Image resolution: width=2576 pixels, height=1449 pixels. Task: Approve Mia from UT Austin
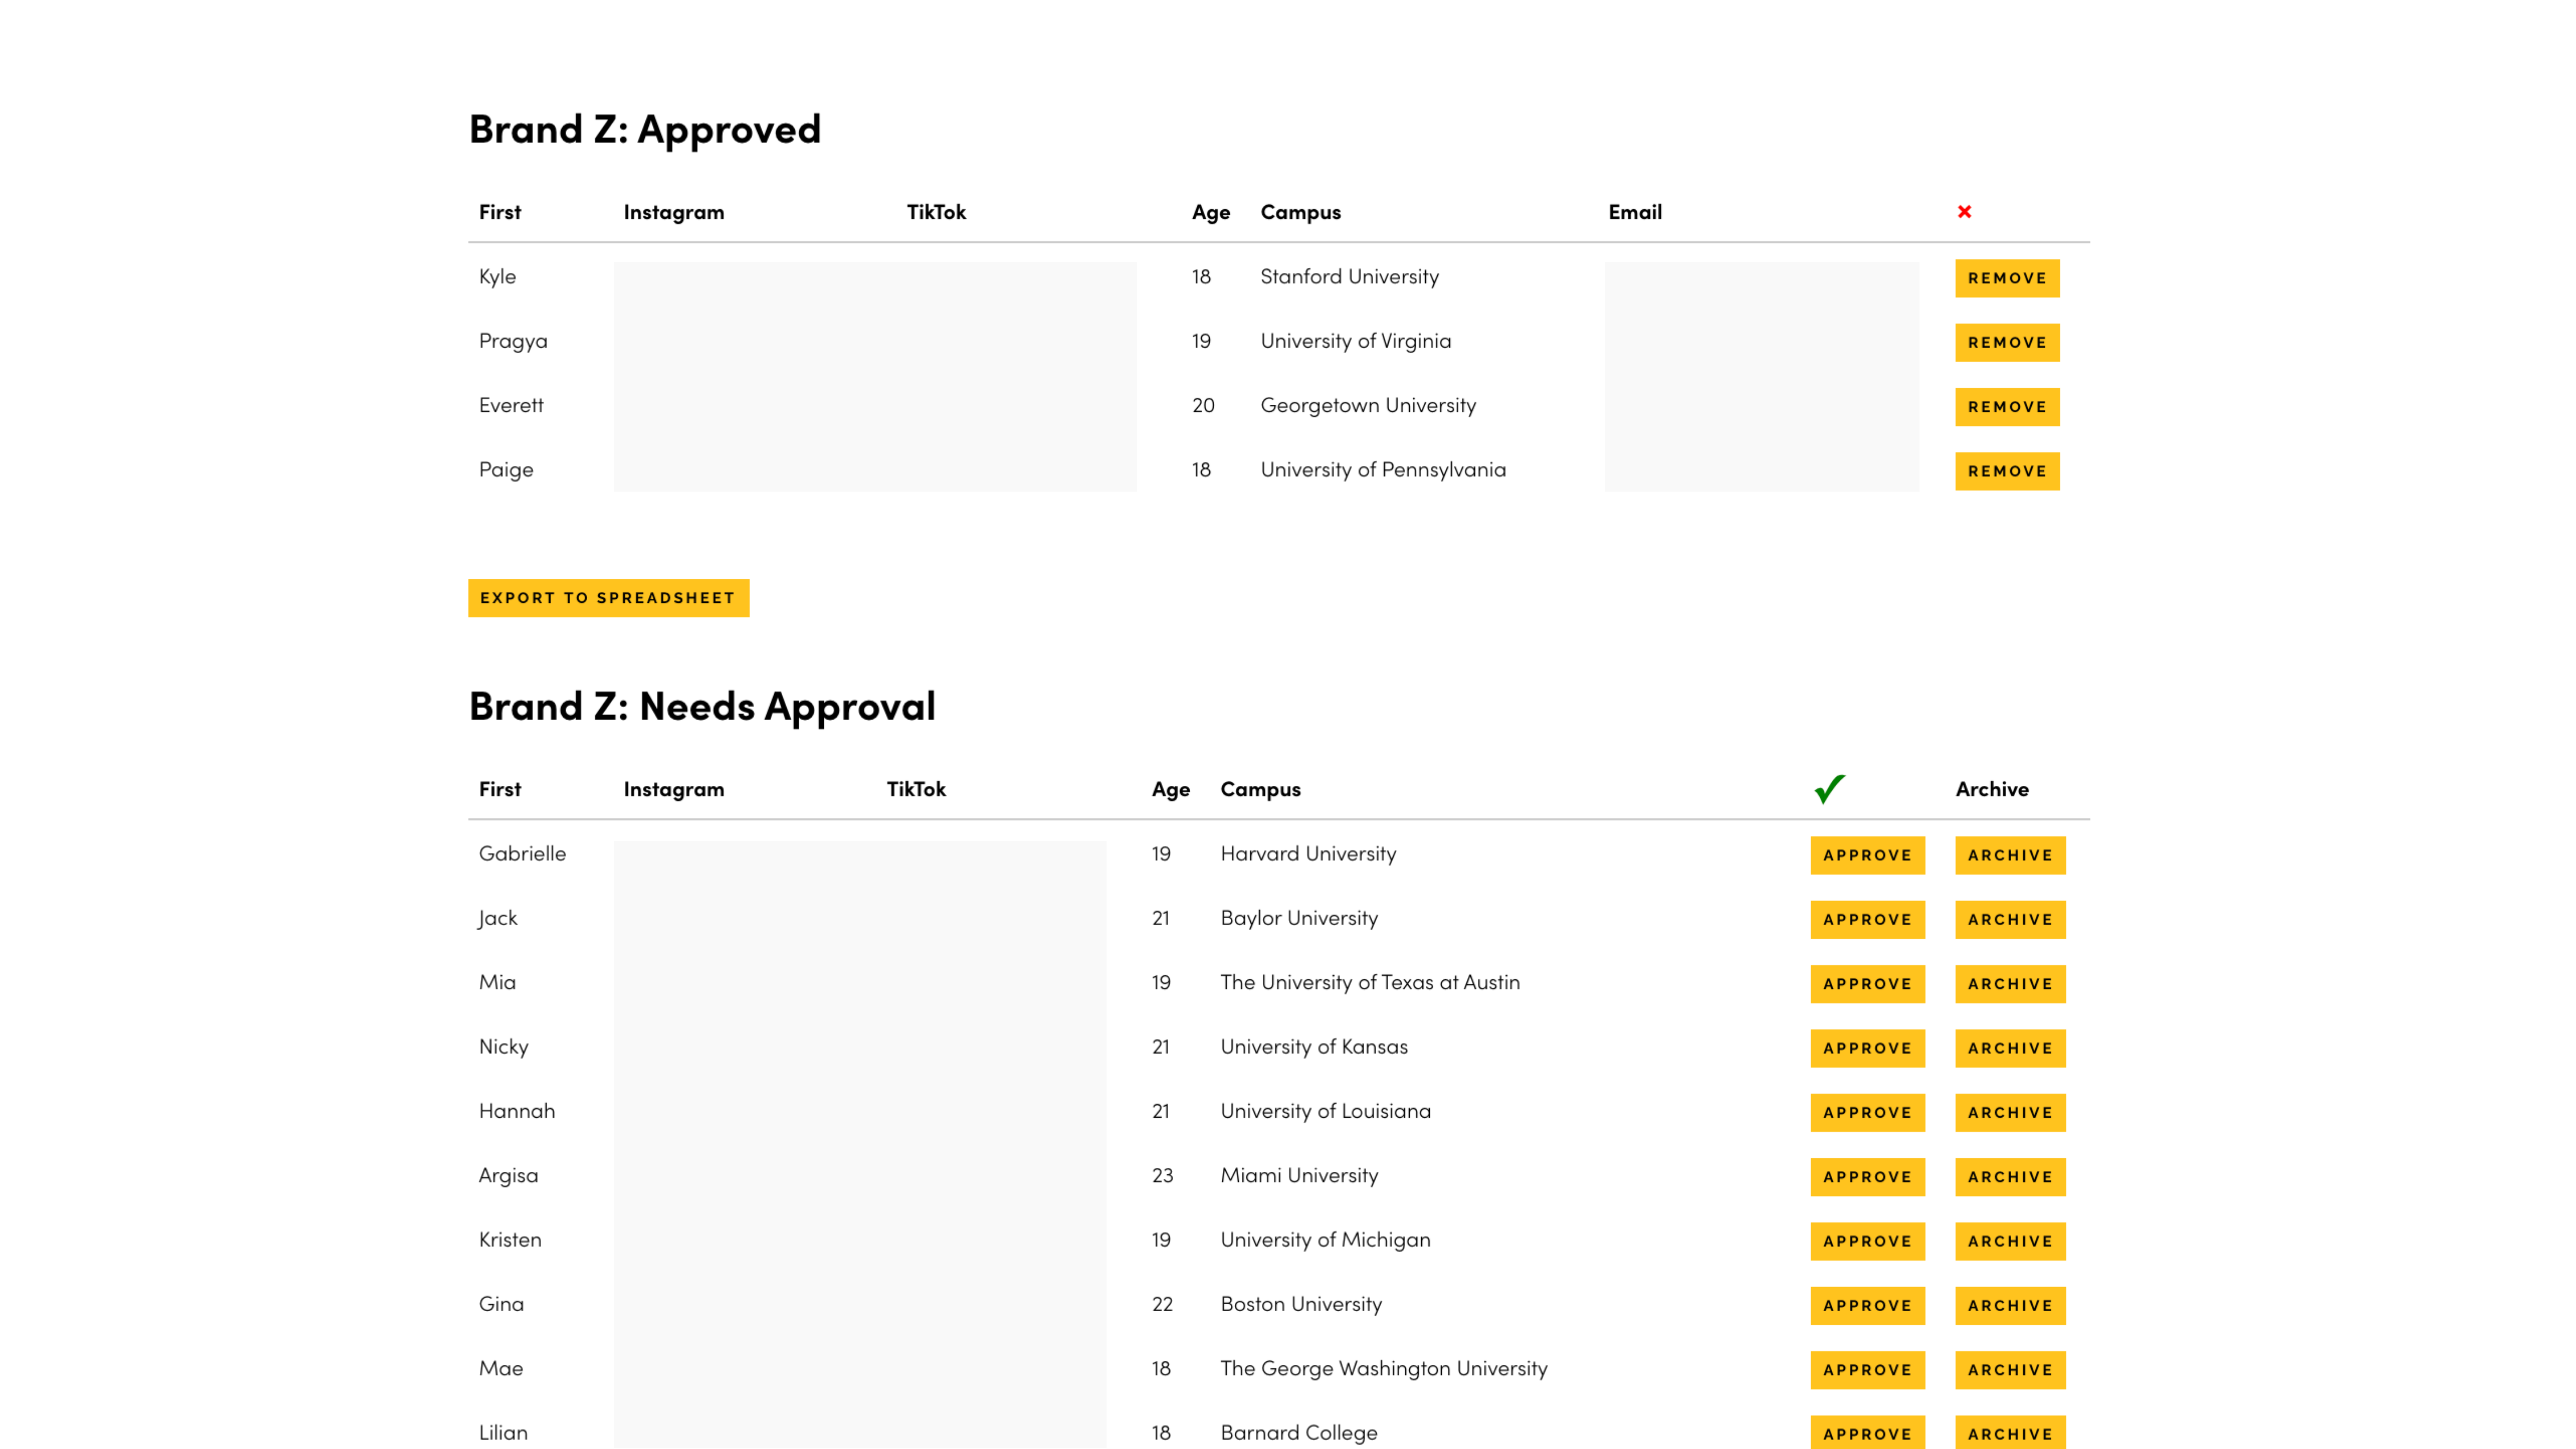tap(1867, 984)
